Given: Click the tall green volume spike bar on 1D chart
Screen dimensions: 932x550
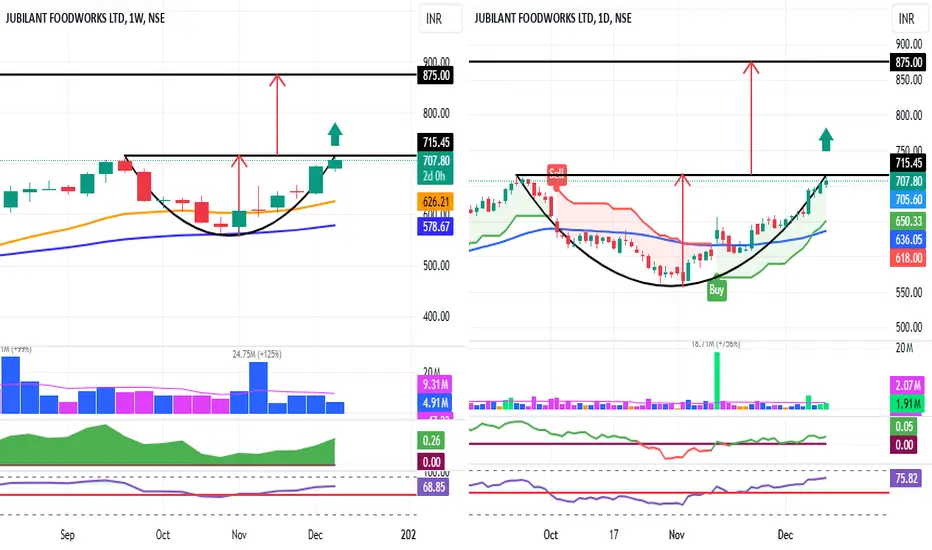Looking at the screenshot, I should pyautogui.click(x=717, y=381).
